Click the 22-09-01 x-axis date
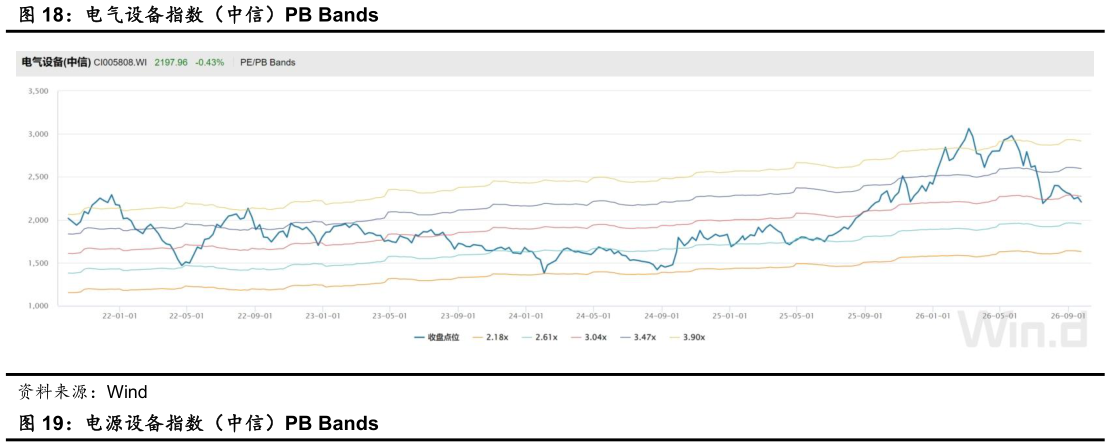The image size is (1110, 447). [x=254, y=316]
